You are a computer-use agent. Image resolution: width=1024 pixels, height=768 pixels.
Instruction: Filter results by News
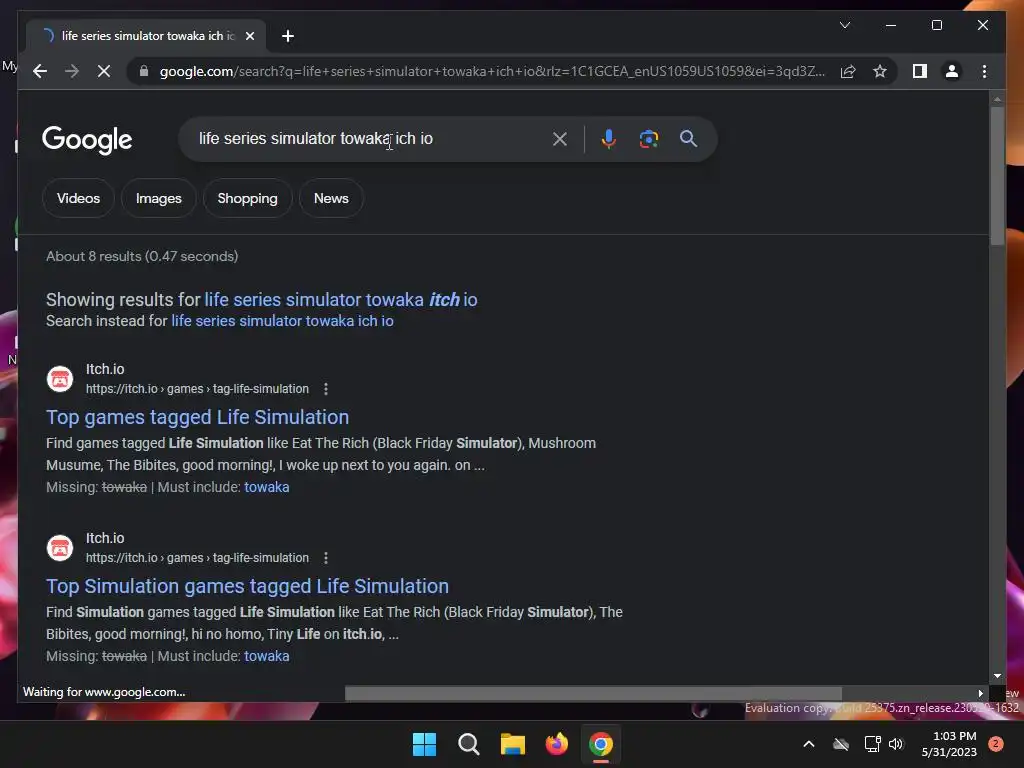point(331,199)
